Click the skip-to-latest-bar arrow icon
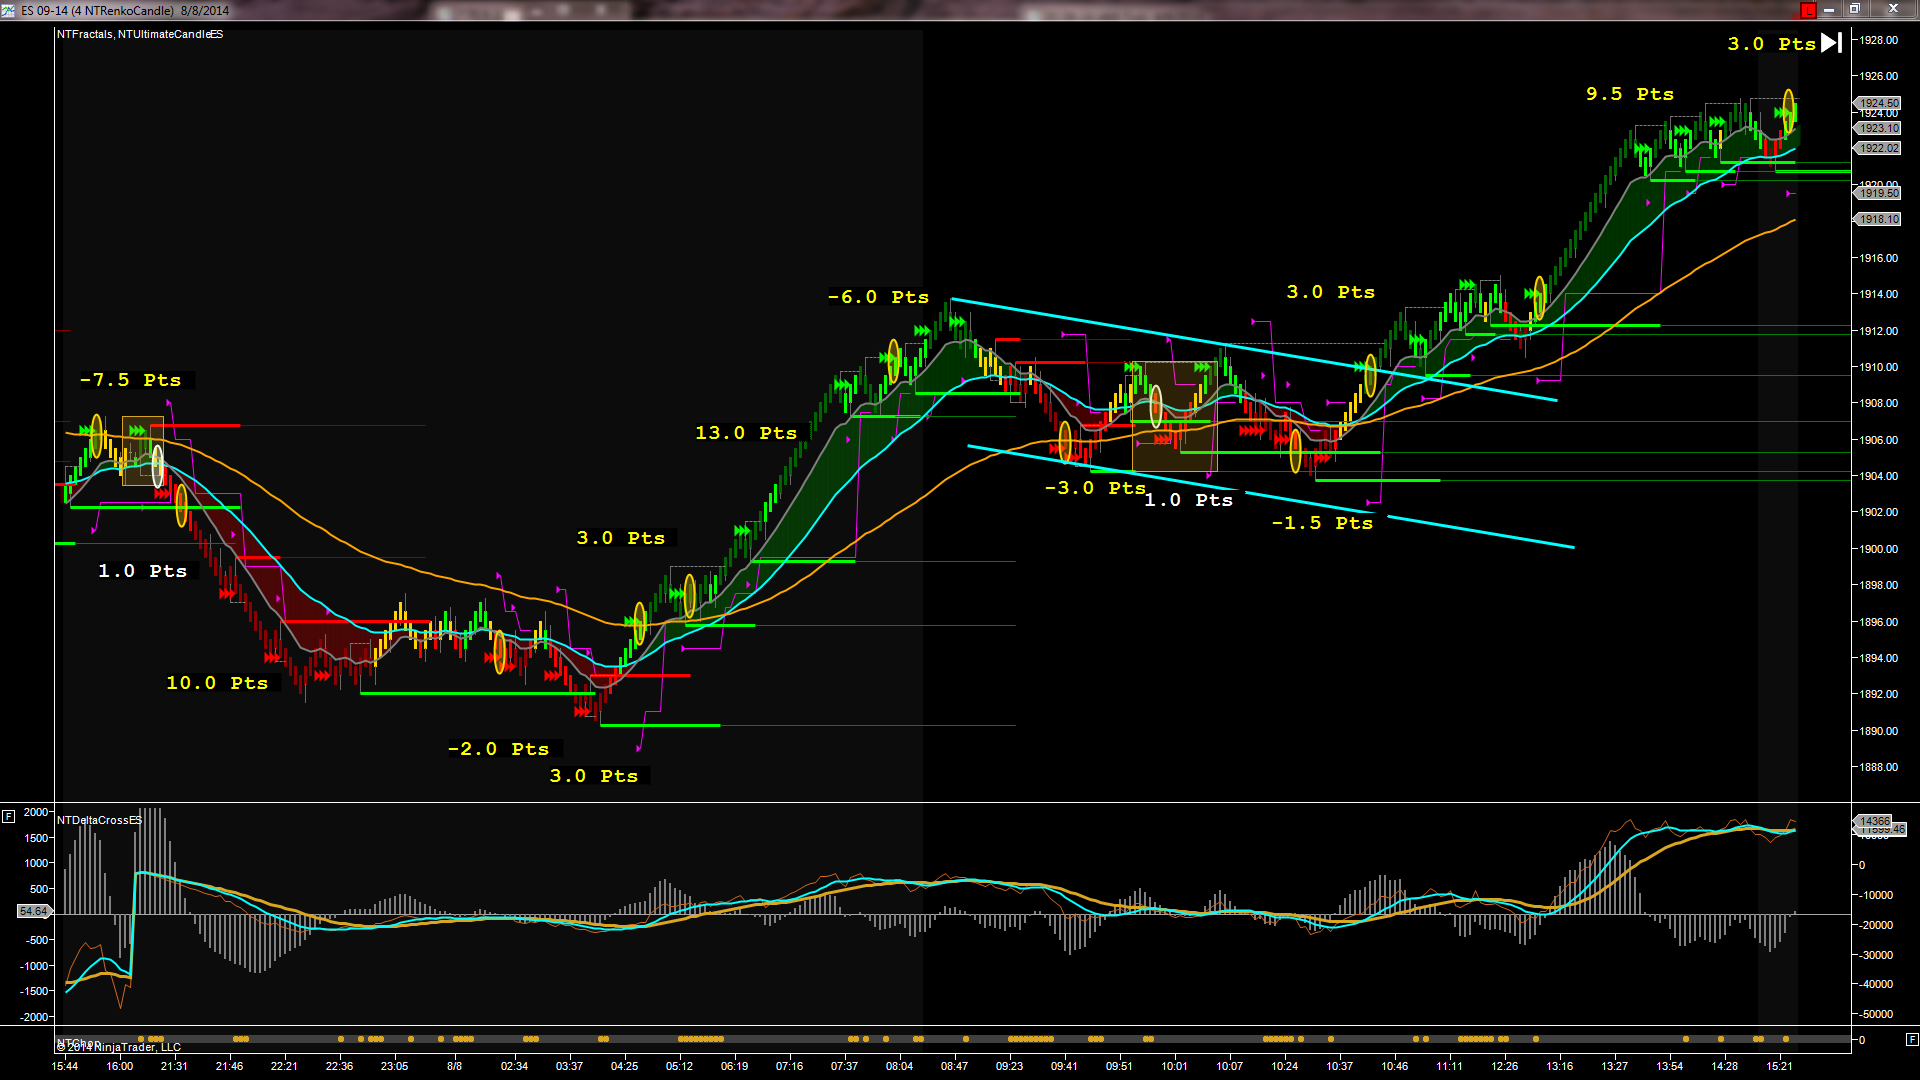The width and height of the screenshot is (1920, 1080). click(1831, 43)
